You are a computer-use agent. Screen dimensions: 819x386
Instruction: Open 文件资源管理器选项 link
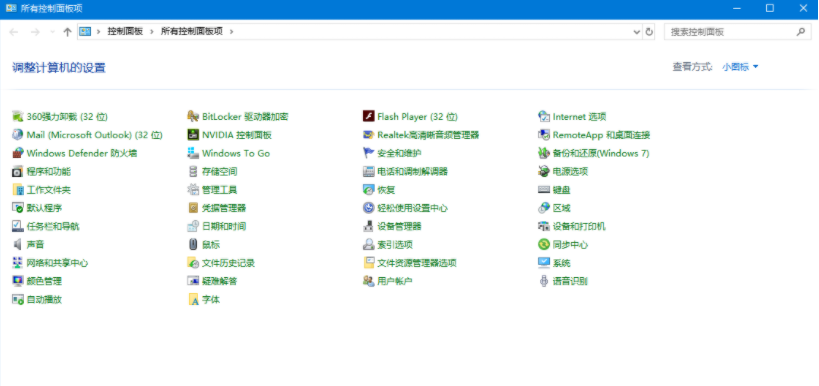pos(417,263)
